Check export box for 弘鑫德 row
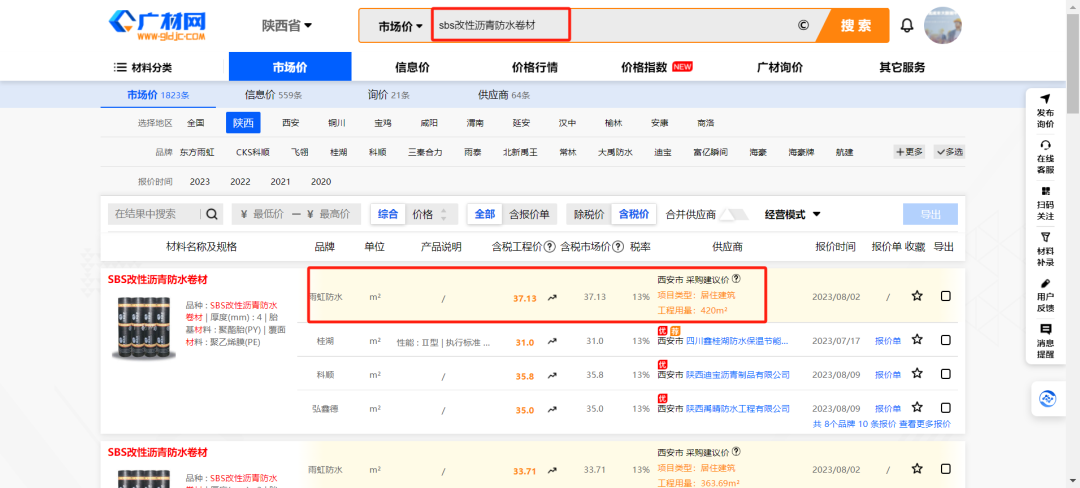The width and height of the screenshot is (1080, 488). tap(946, 407)
